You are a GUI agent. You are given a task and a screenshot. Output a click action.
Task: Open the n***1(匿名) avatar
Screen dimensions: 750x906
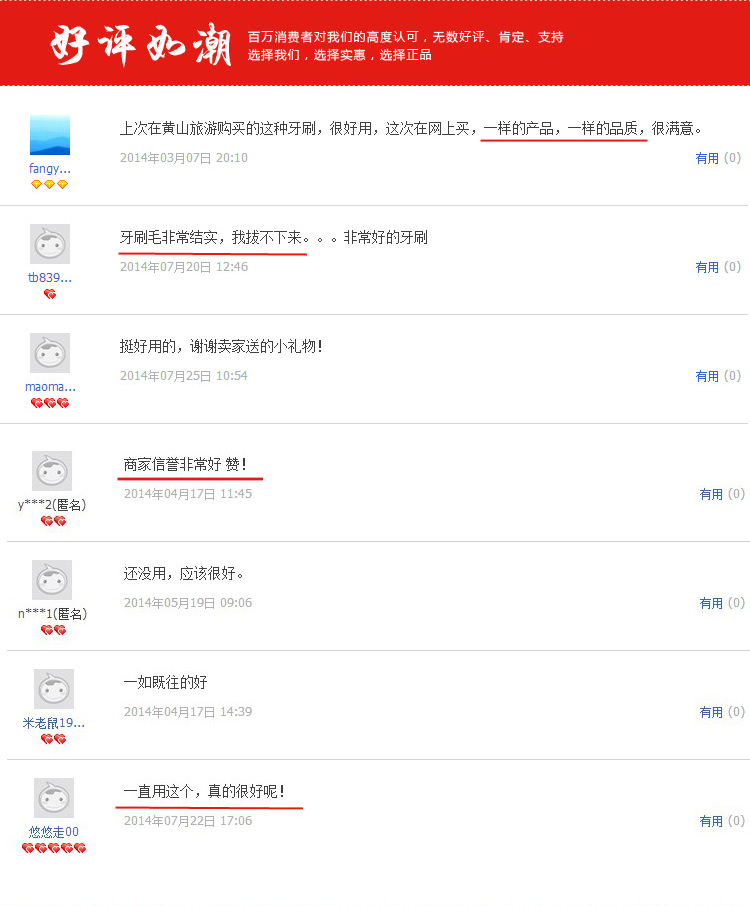[x=52, y=580]
